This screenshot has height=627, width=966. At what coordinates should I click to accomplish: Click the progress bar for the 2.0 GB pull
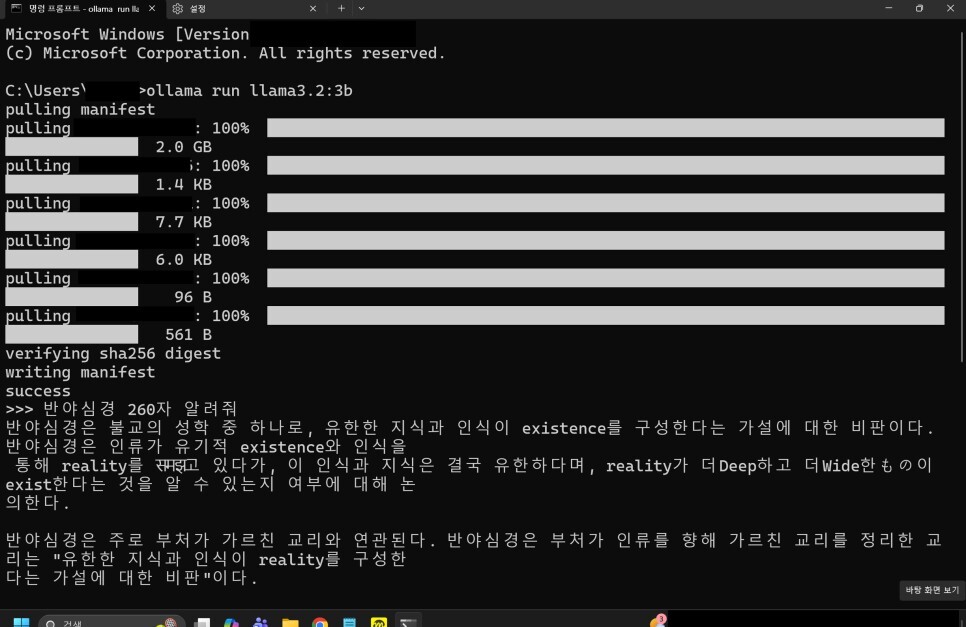tap(606, 128)
